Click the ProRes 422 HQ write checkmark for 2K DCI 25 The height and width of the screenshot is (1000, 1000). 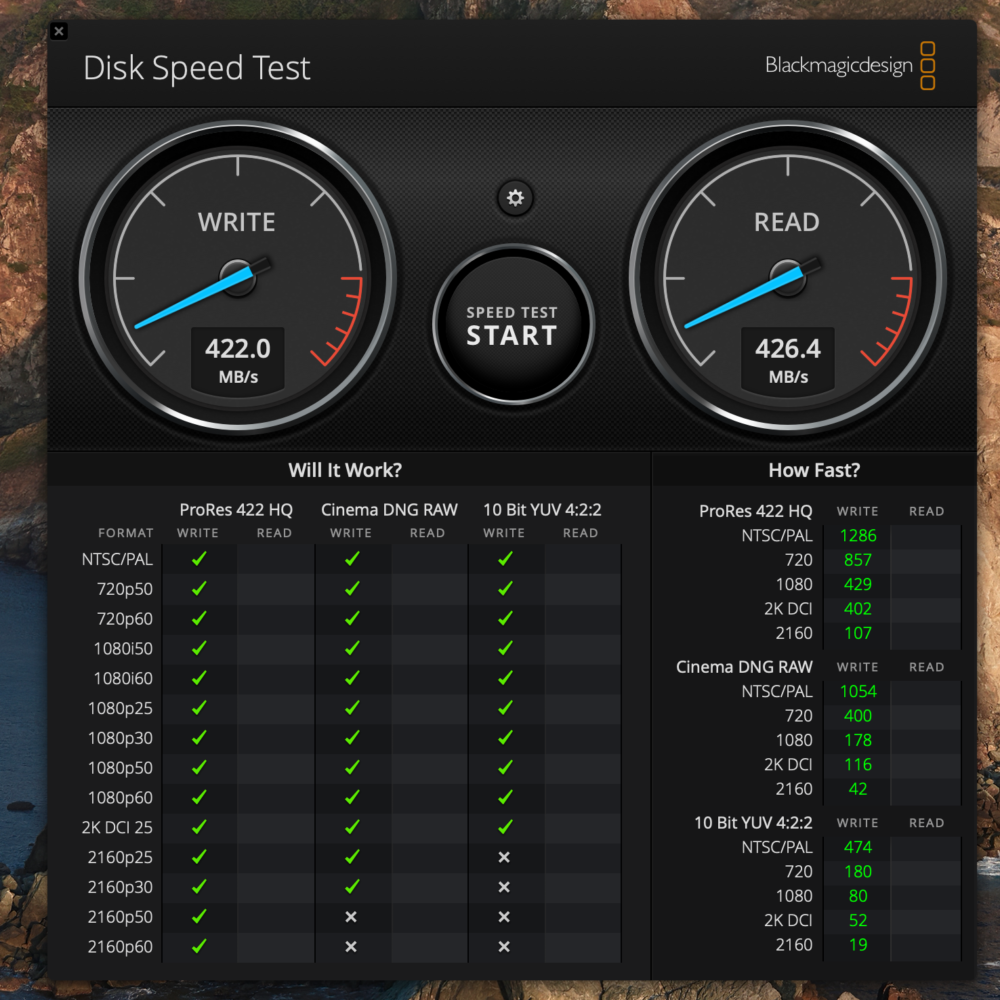tap(199, 827)
